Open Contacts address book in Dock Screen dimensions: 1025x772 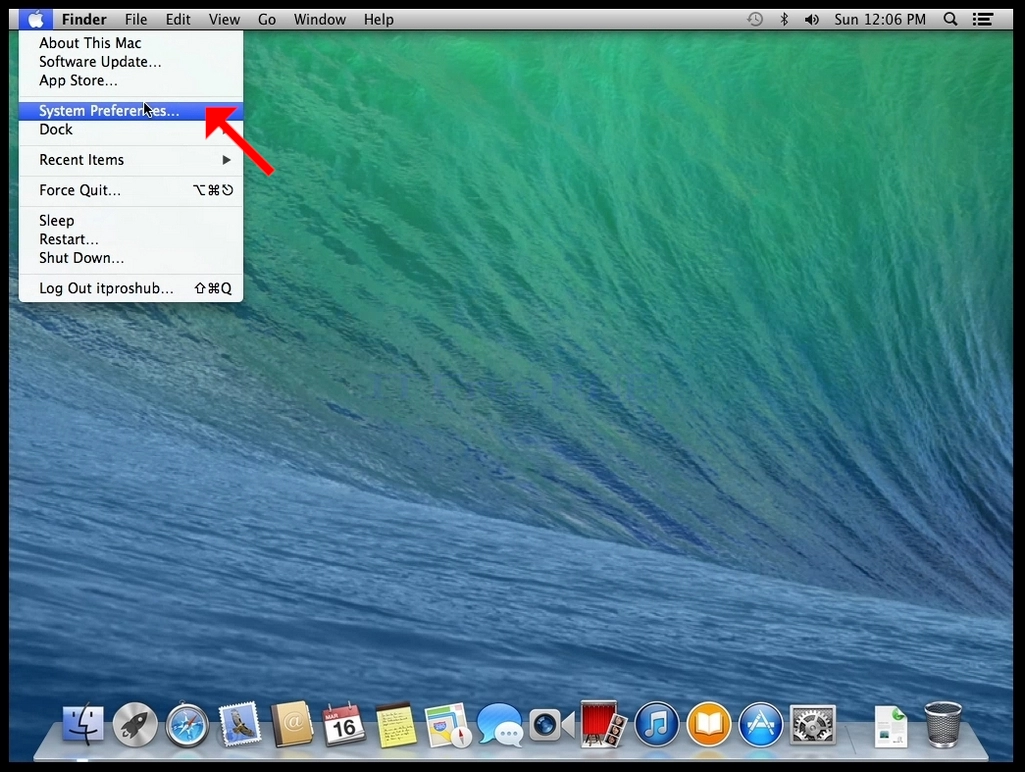coord(292,724)
